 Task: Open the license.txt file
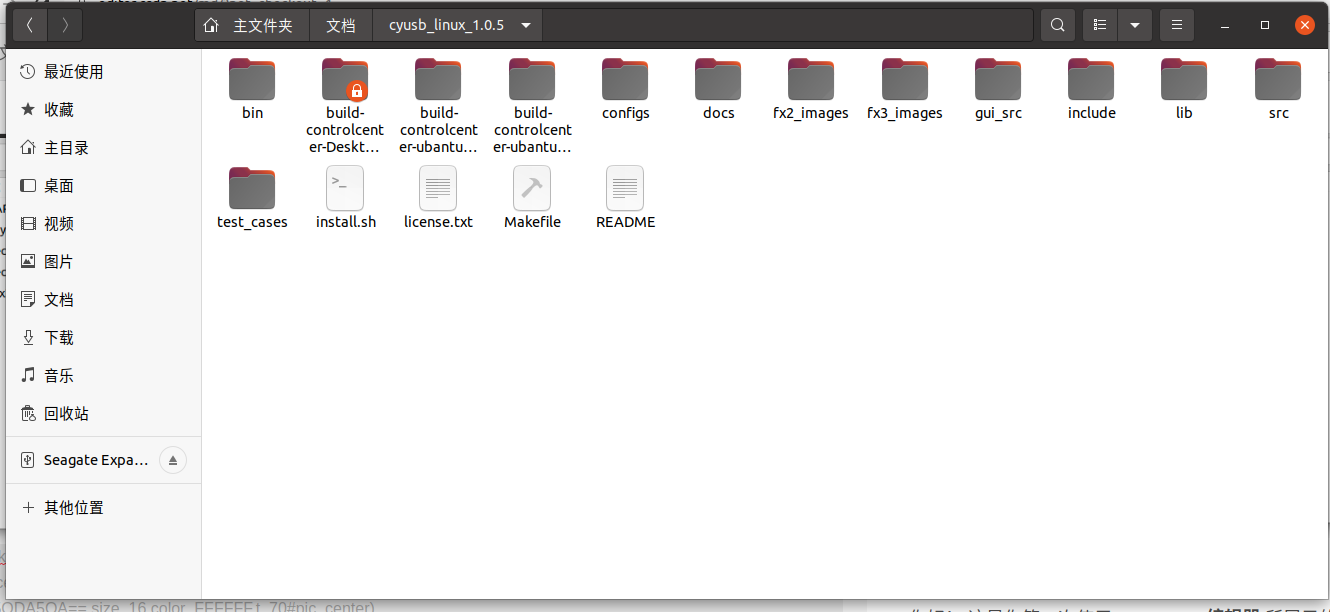438,188
